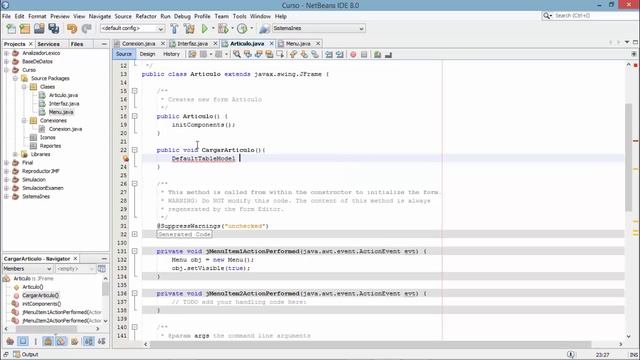Click the Debug Project icon
The image size is (640, 360).
tap(223, 28)
